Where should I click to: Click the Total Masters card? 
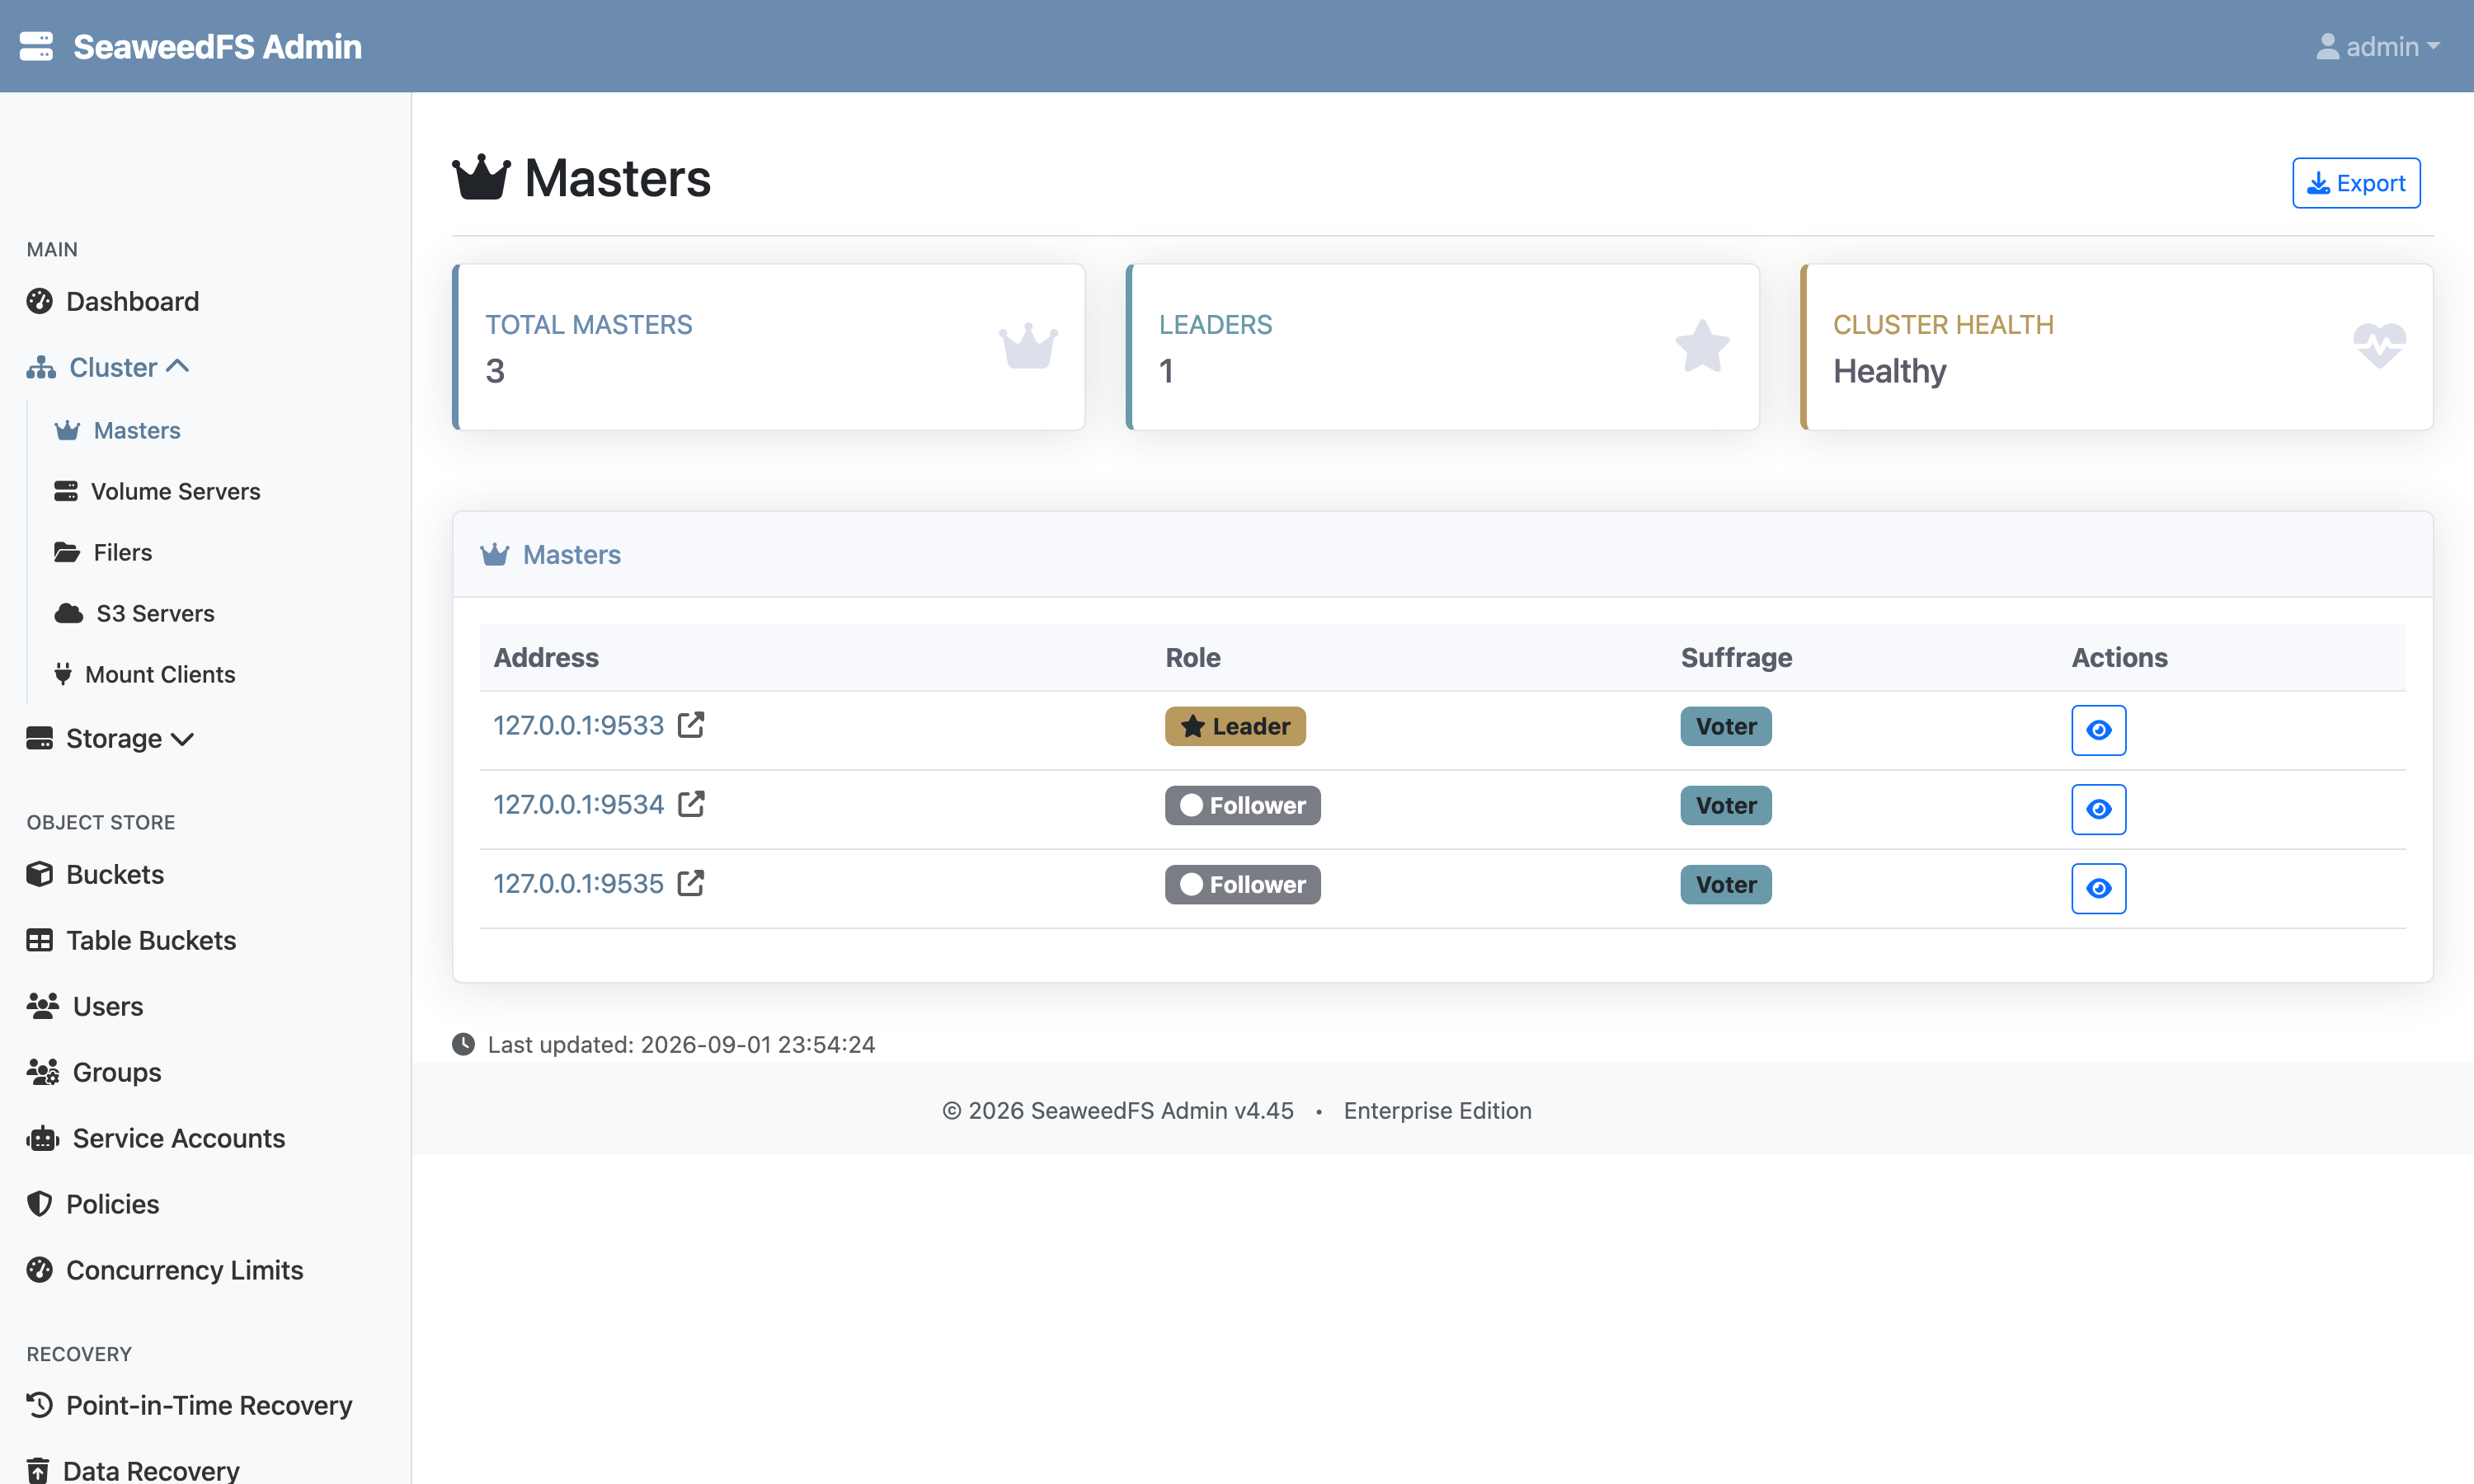[768, 347]
